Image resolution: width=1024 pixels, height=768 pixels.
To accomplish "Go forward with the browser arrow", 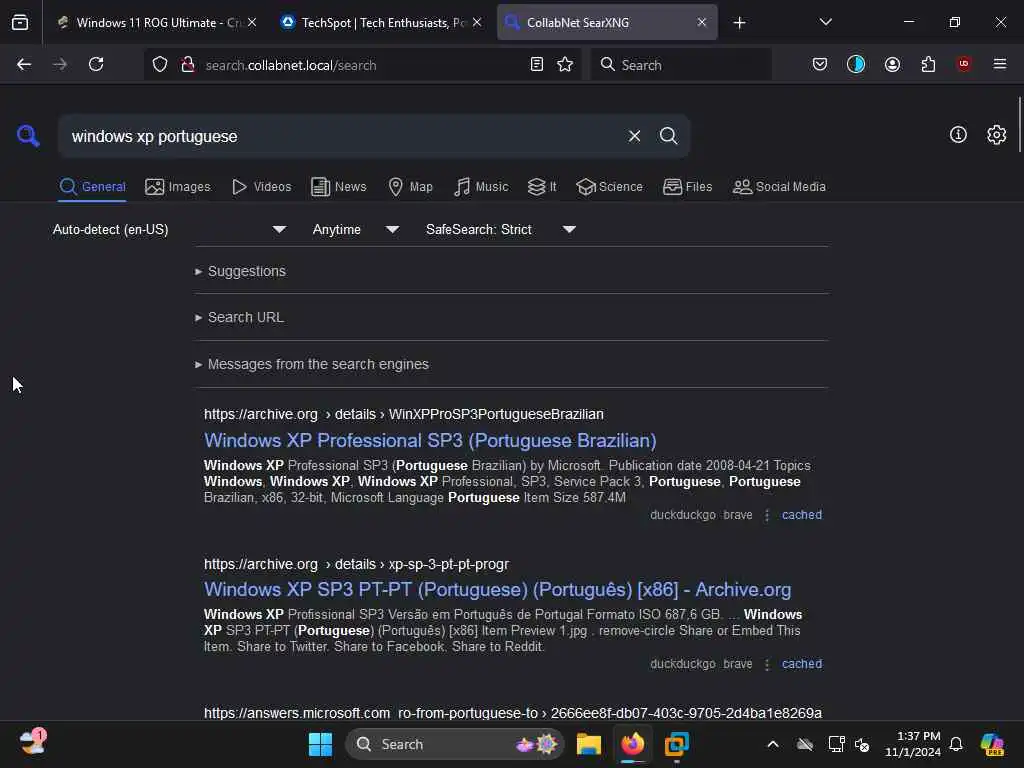I will (59, 64).
